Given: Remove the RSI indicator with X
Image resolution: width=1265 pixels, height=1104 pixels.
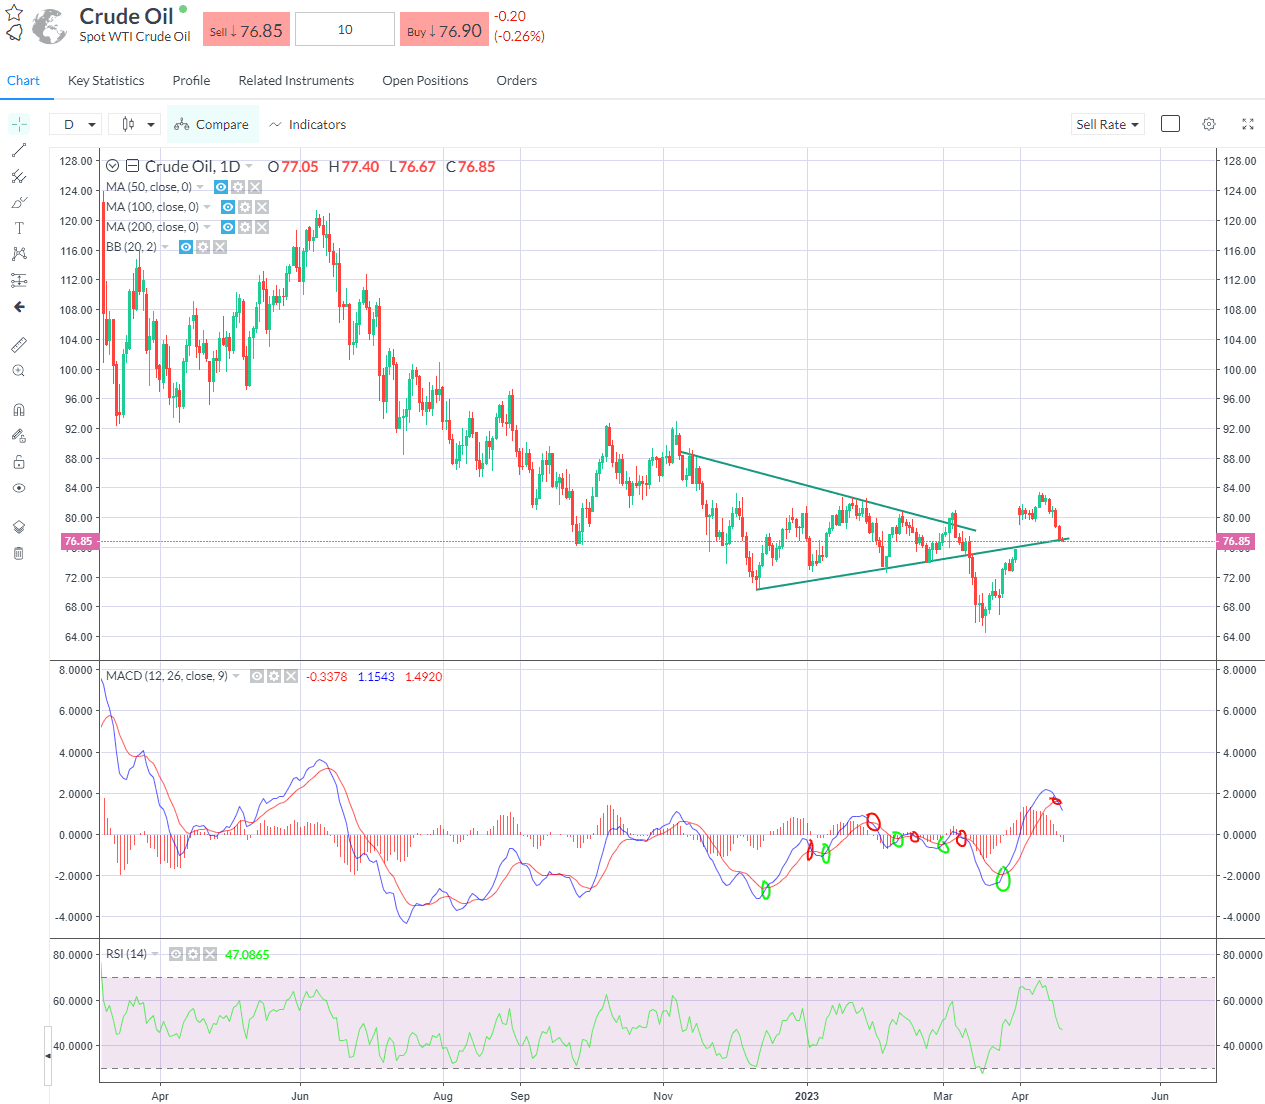Looking at the screenshot, I should [210, 954].
